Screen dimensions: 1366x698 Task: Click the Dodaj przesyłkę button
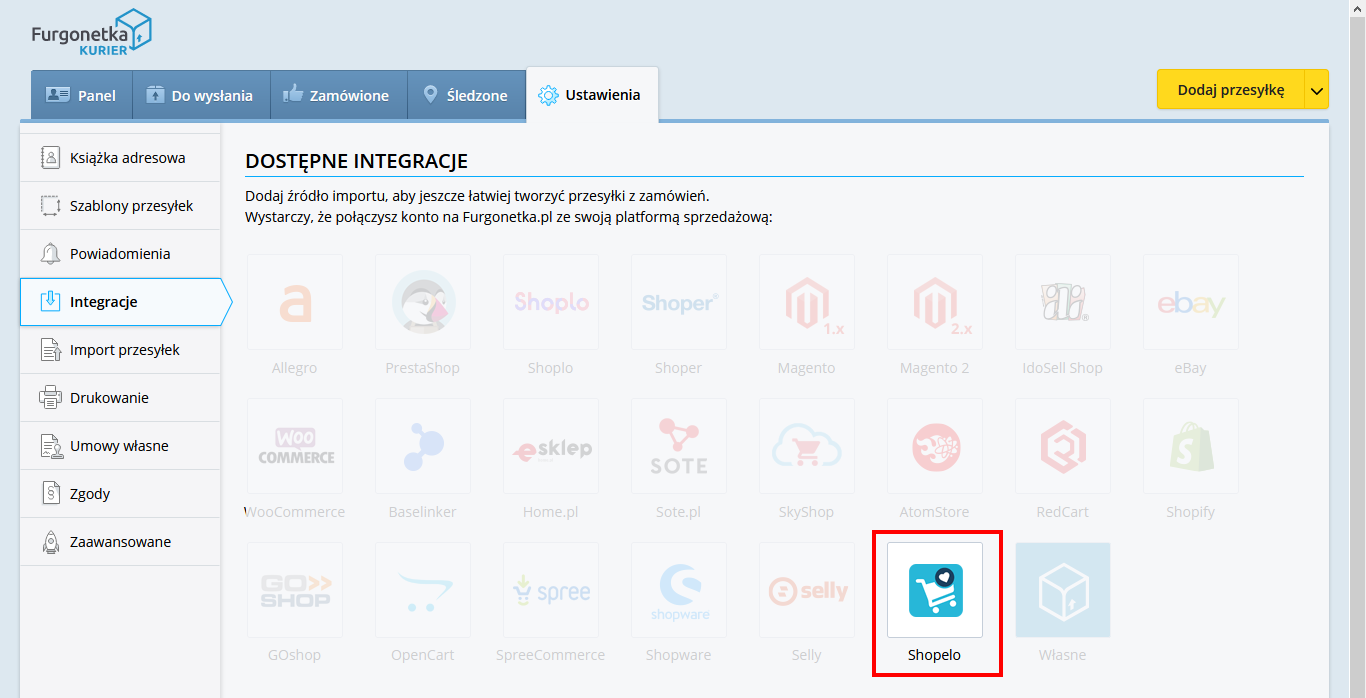click(x=1230, y=90)
